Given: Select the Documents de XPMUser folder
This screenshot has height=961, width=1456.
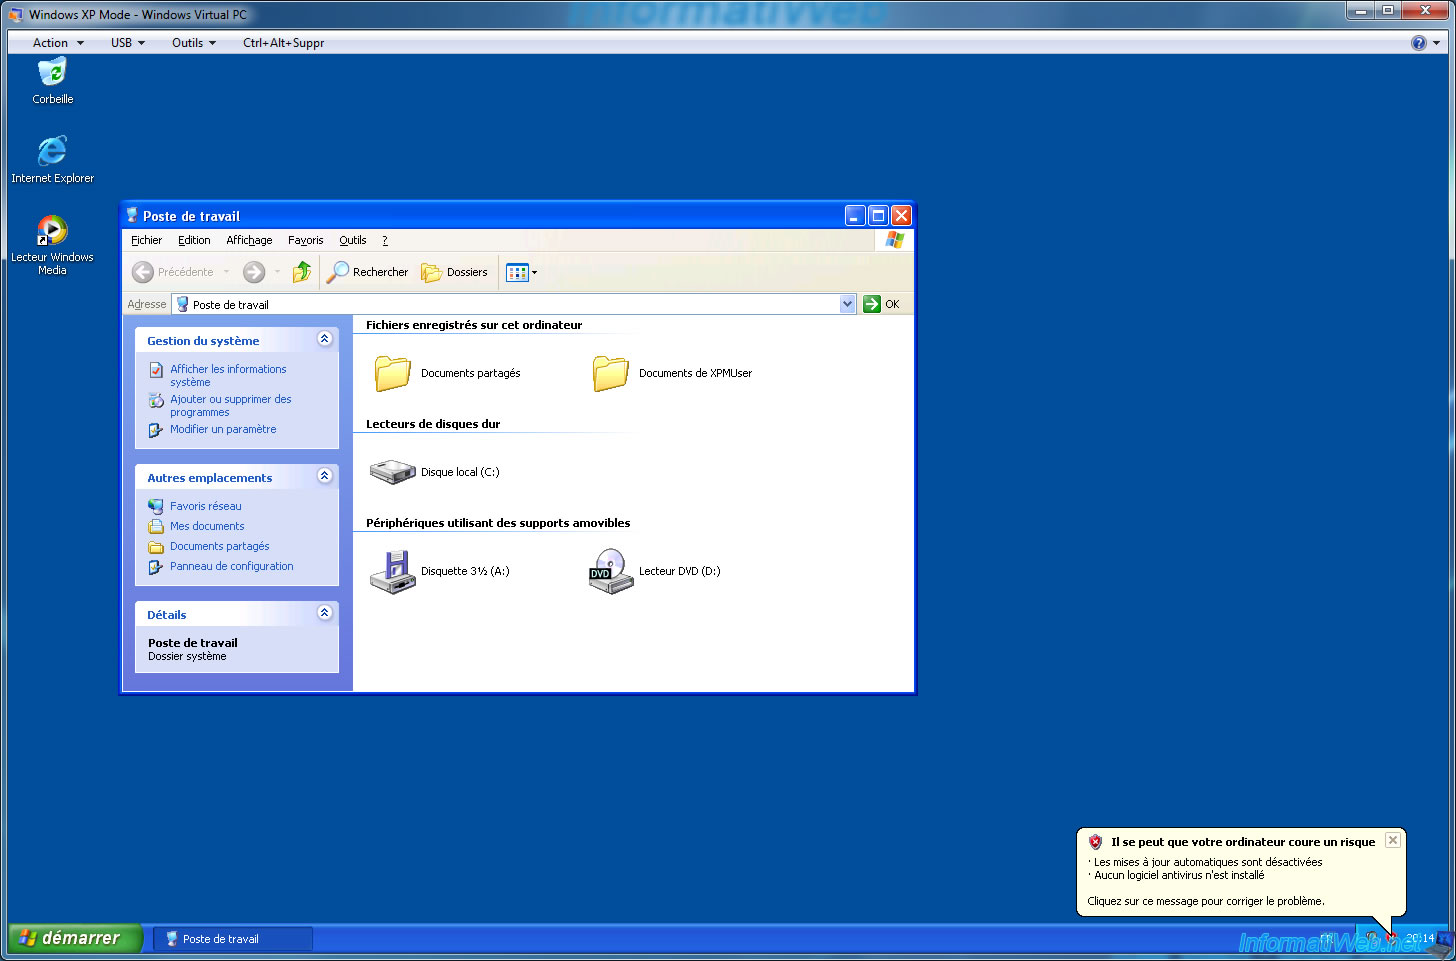Looking at the screenshot, I should point(671,373).
